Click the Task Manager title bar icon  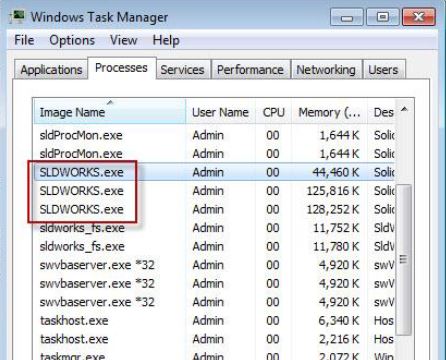tap(18, 16)
